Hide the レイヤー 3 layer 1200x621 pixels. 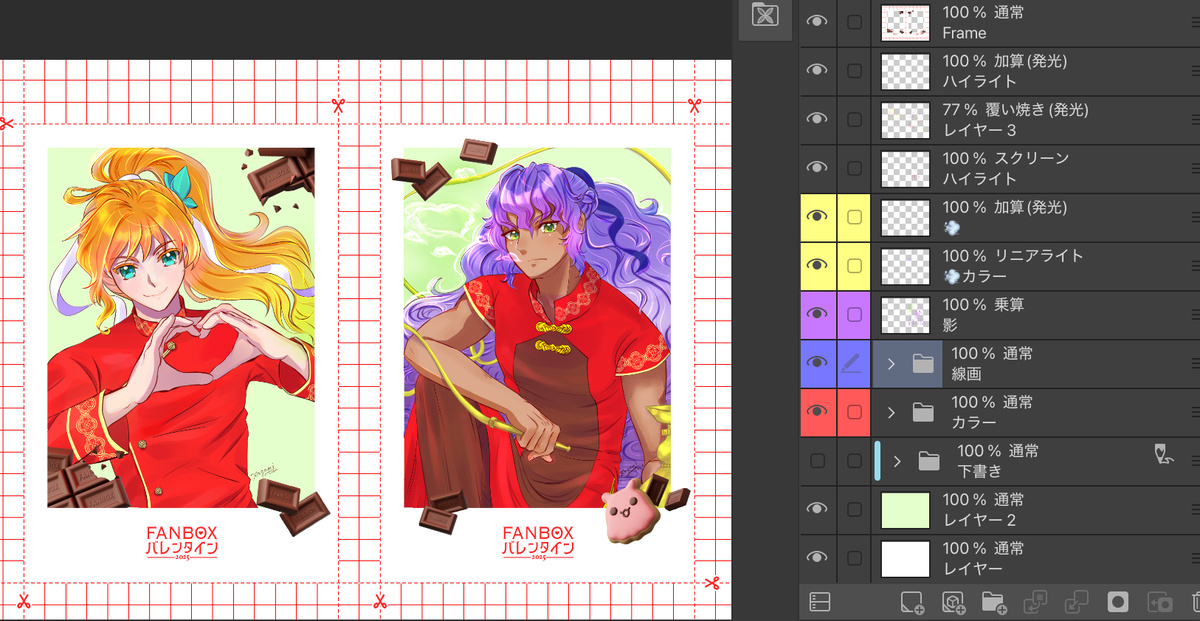point(817,119)
